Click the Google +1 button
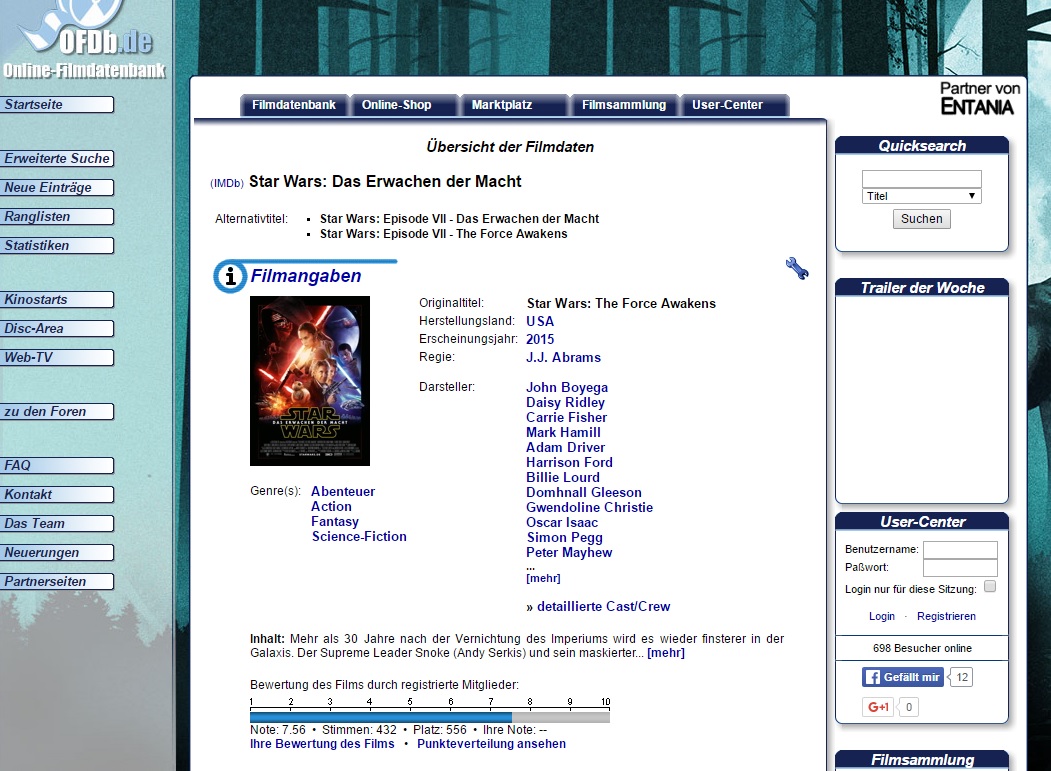1051x771 pixels. point(878,707)
